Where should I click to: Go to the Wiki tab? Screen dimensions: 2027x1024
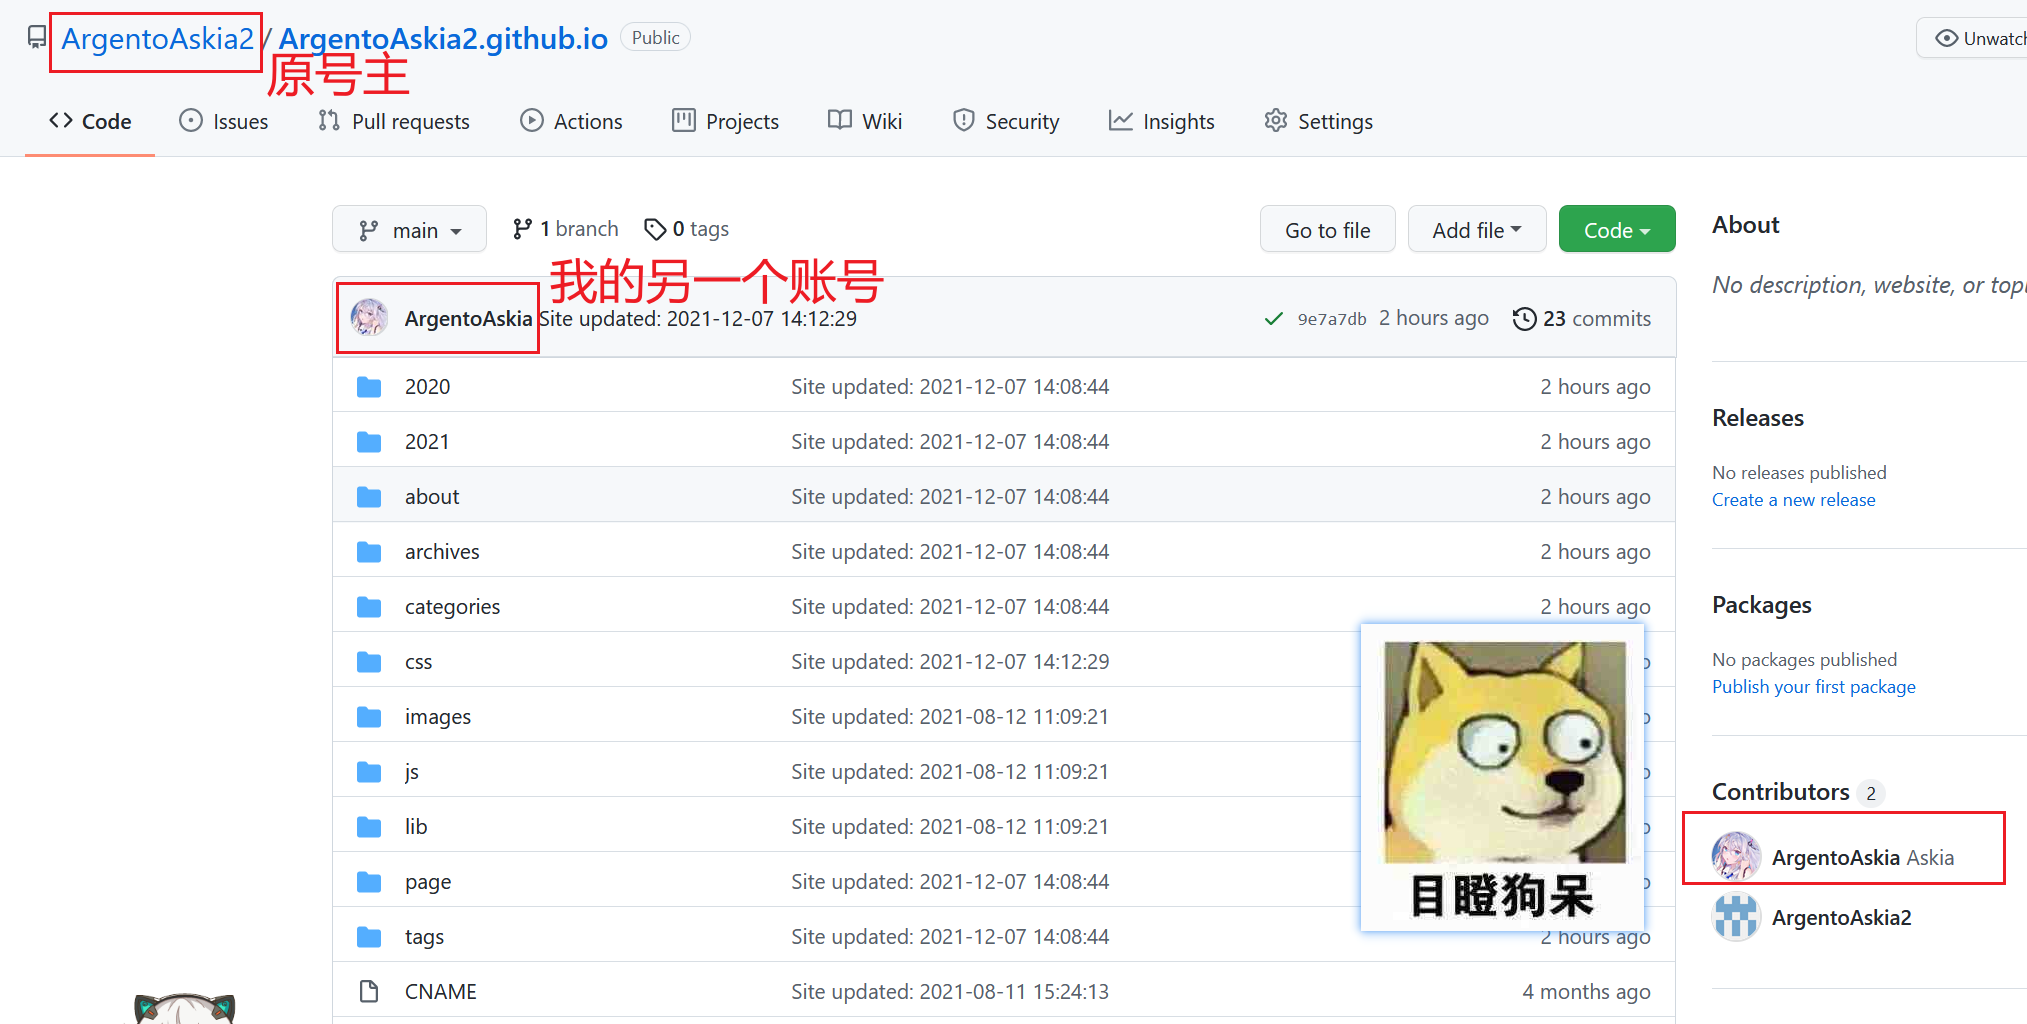coord(865,121)
